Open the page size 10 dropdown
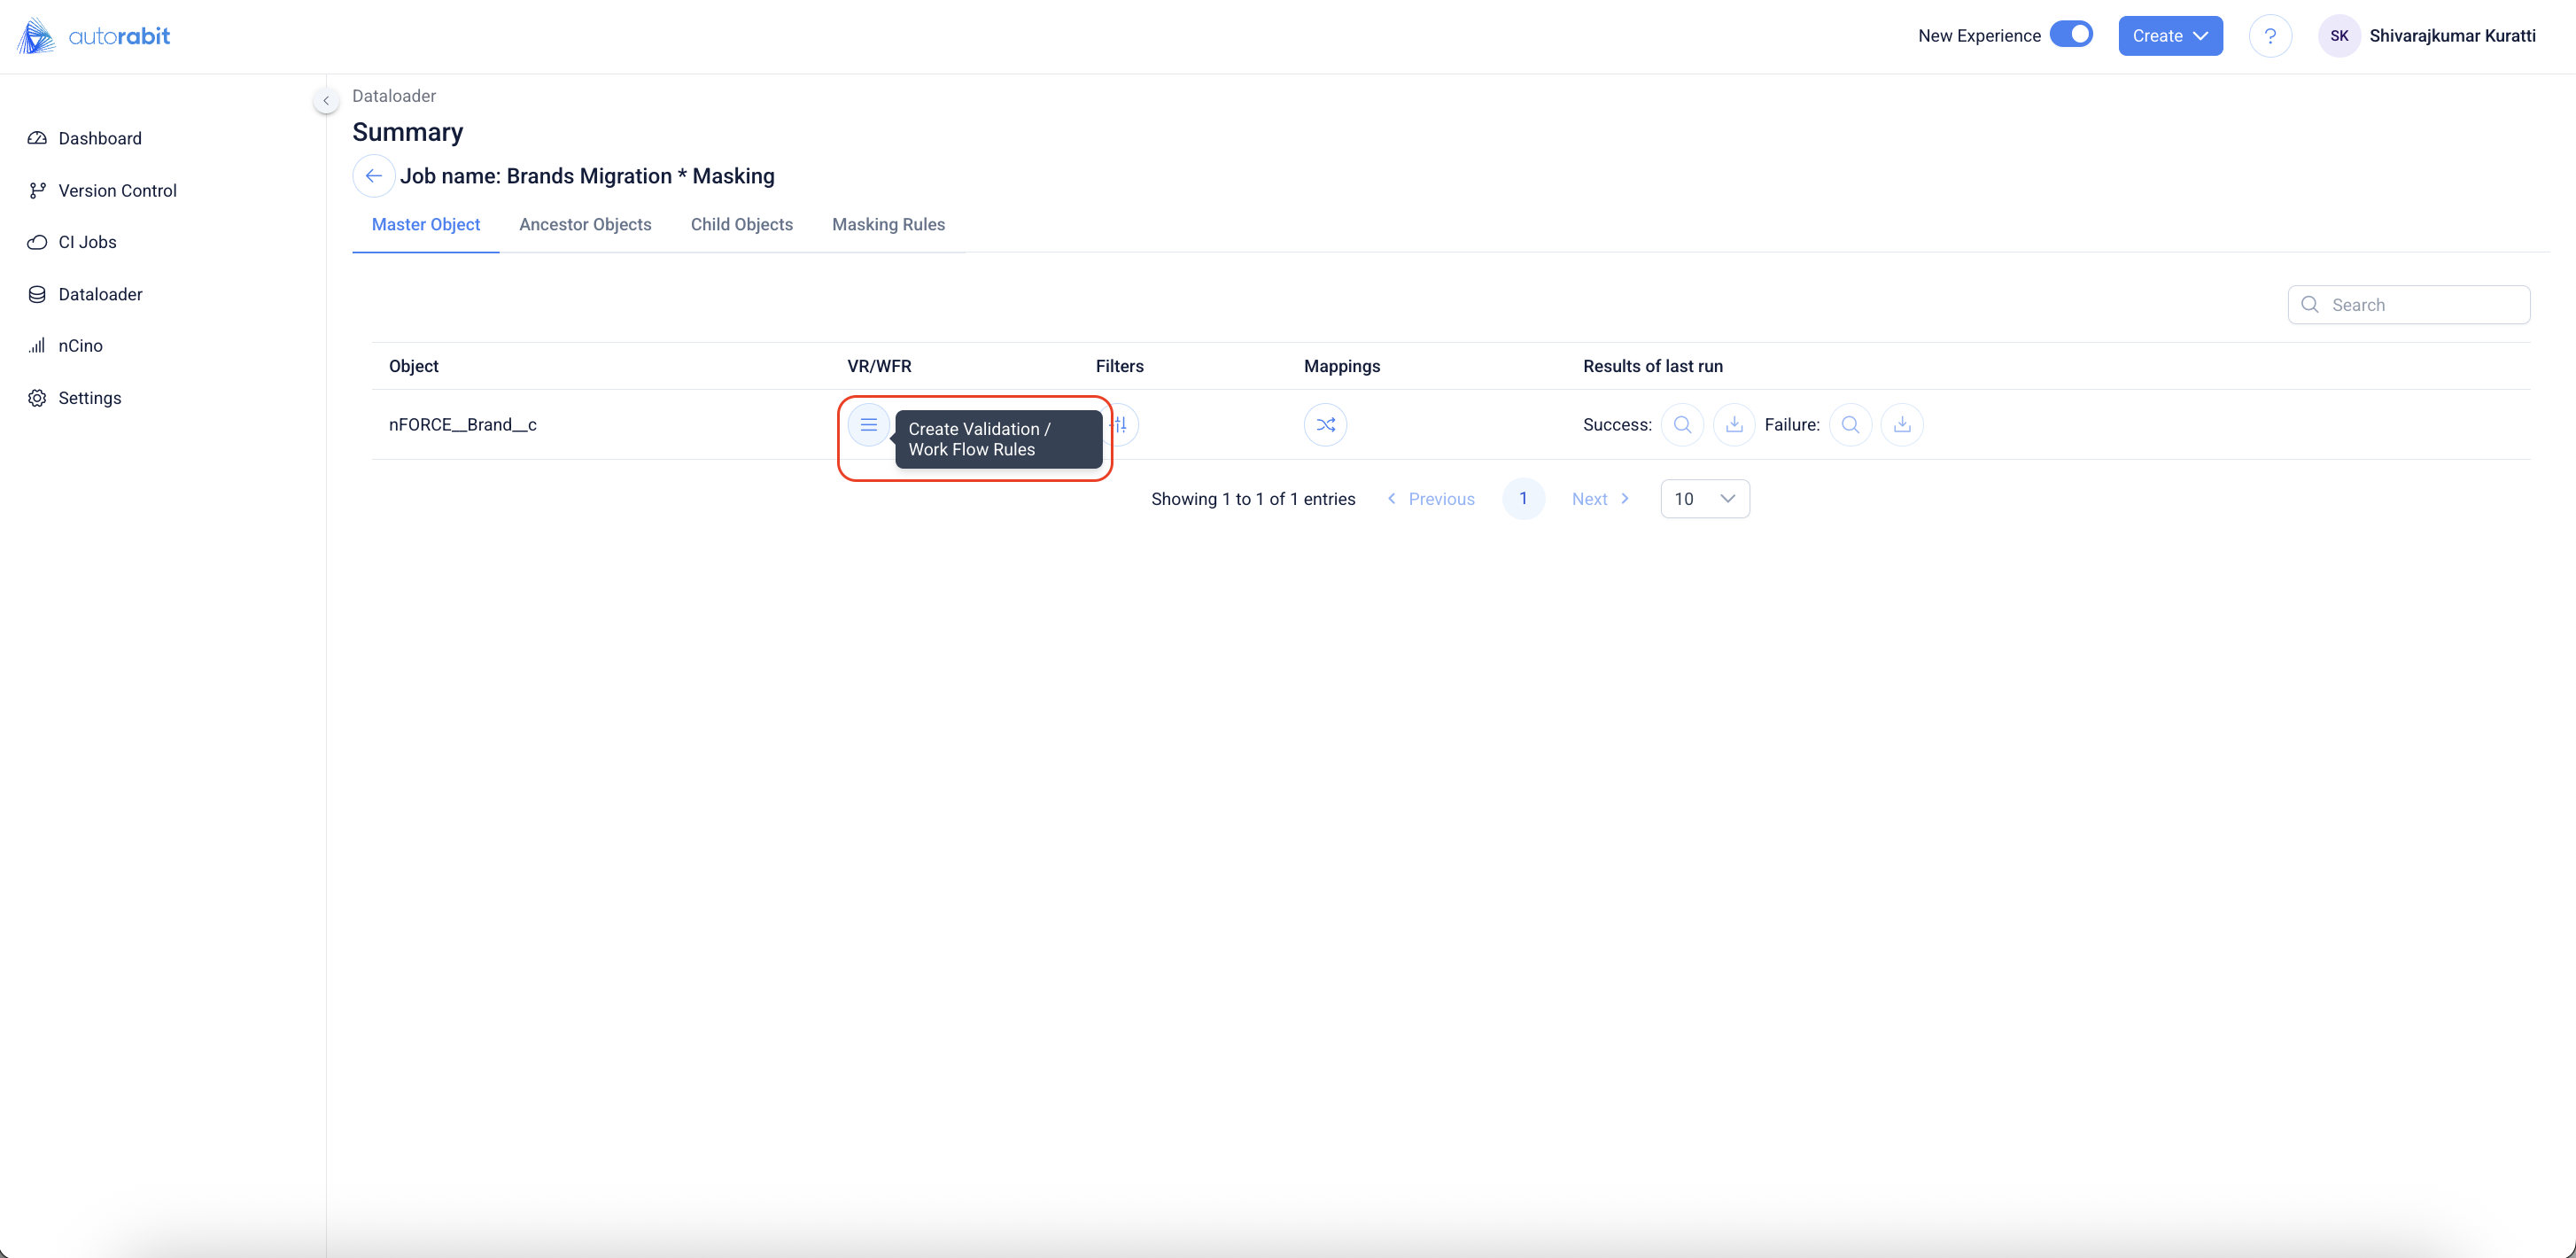Image resolution: width=2576 pixels, height=1258 pixels. click(x=1704, y=499)
